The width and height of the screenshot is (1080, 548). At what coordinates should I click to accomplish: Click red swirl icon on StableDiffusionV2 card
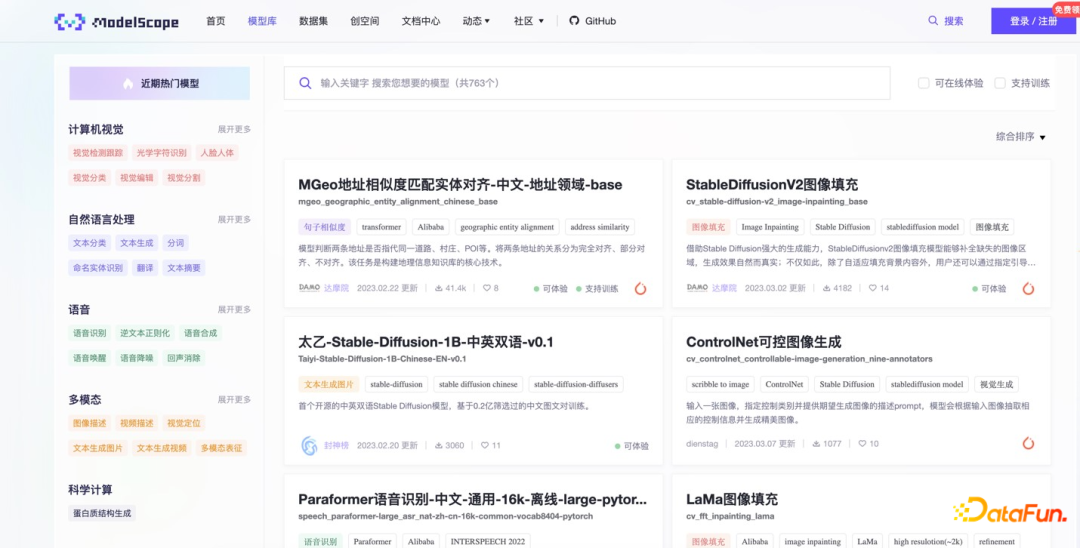pyautogui.click(x=1028, y=288)
